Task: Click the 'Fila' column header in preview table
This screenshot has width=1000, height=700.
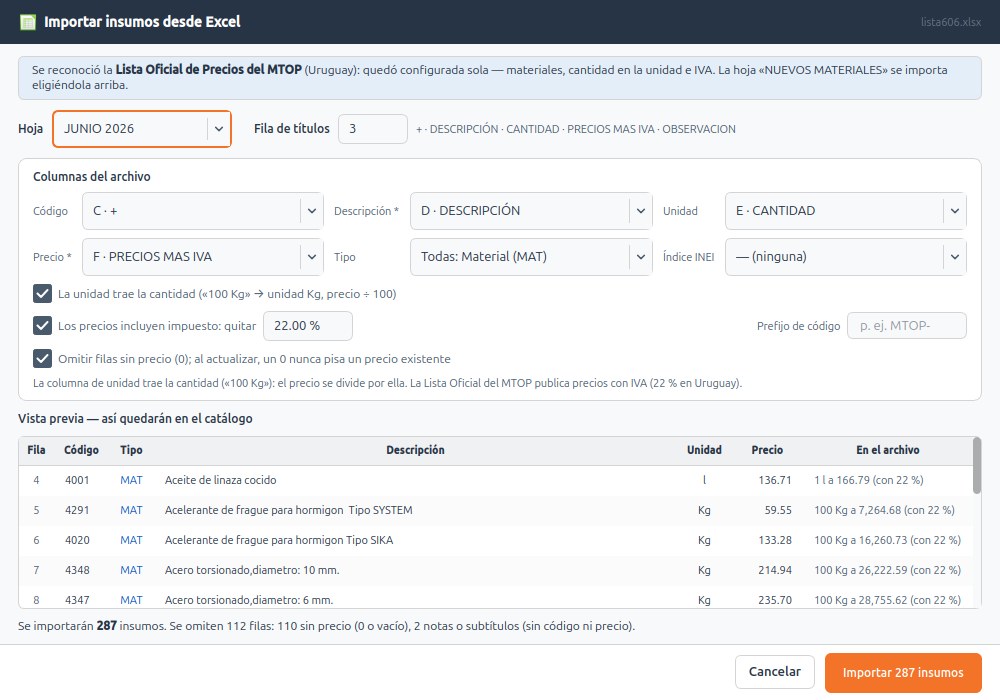Action: [36, 450]
